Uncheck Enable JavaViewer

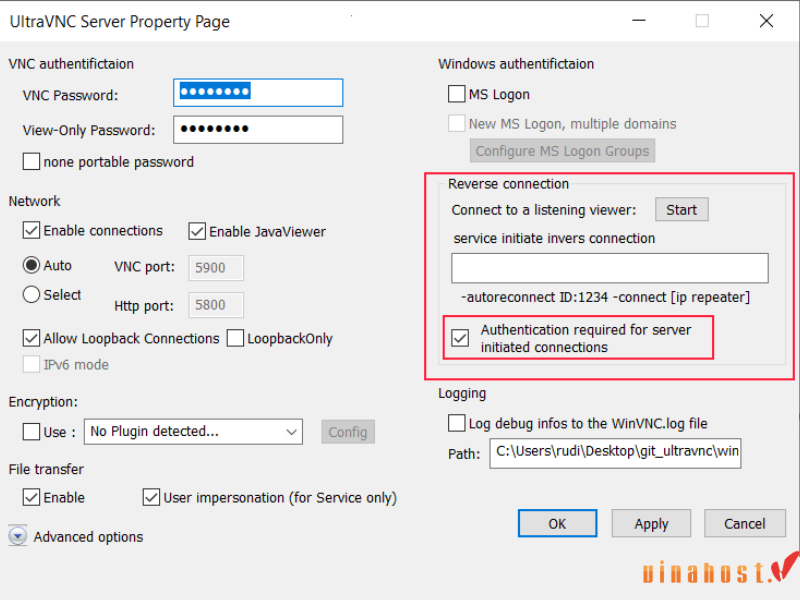point(197,231)
